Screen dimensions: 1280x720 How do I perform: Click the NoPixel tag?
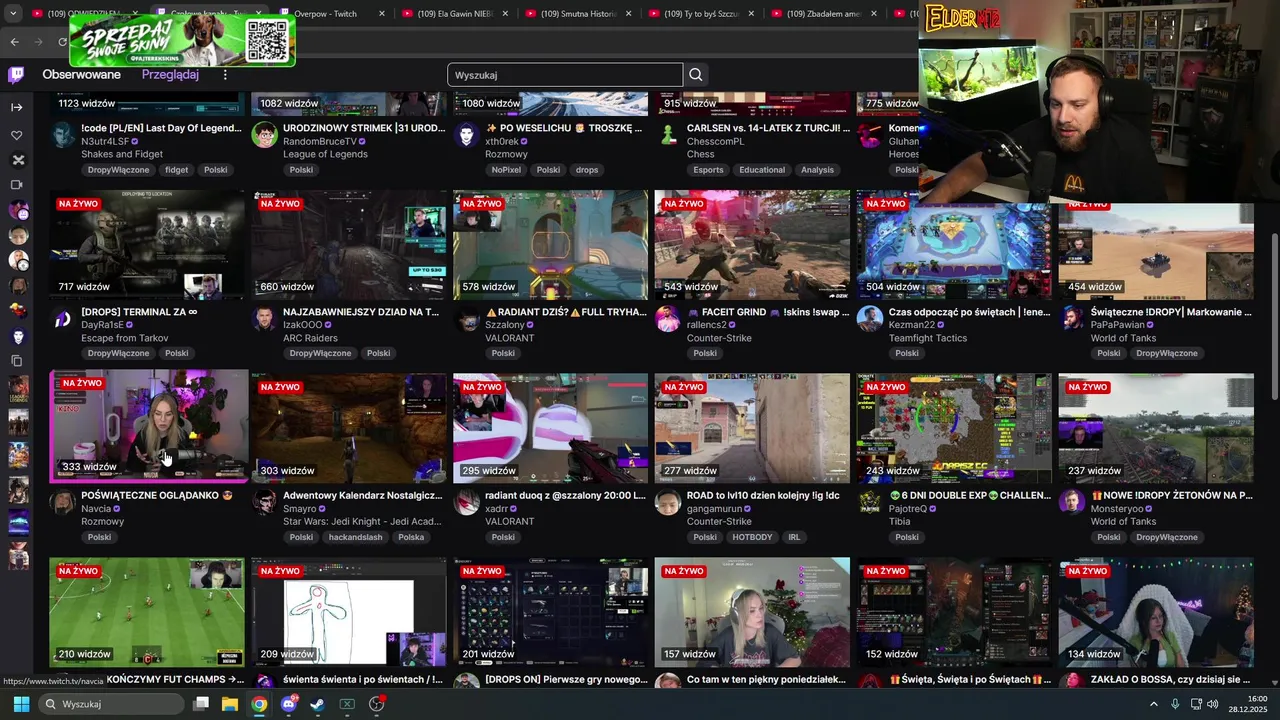click(506, 170)
